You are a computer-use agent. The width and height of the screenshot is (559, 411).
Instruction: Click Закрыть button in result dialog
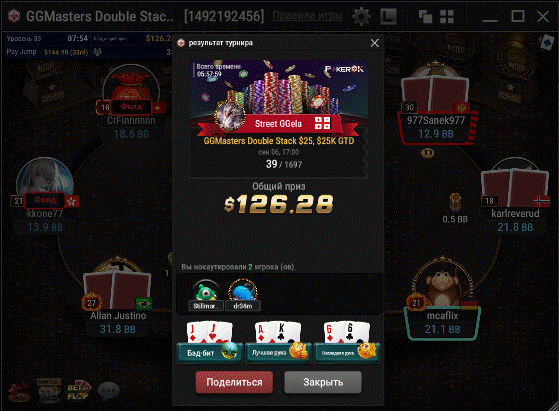(x=323, y=382)
